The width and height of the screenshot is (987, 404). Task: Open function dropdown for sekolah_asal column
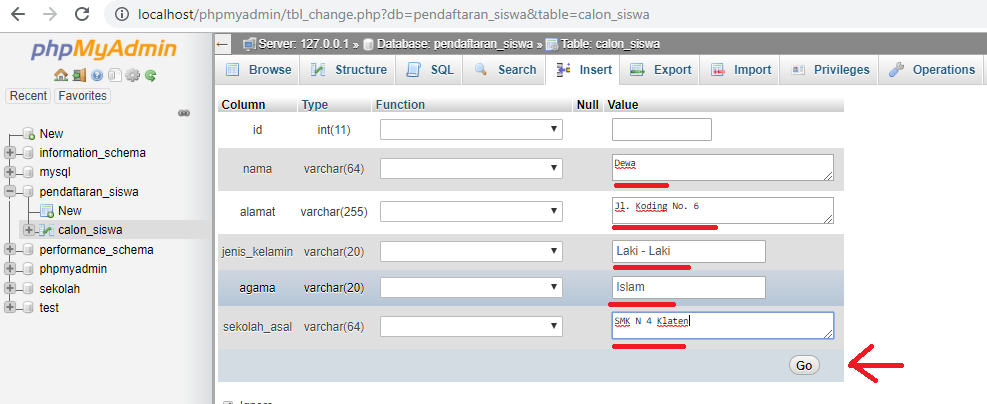click(471, 326)
